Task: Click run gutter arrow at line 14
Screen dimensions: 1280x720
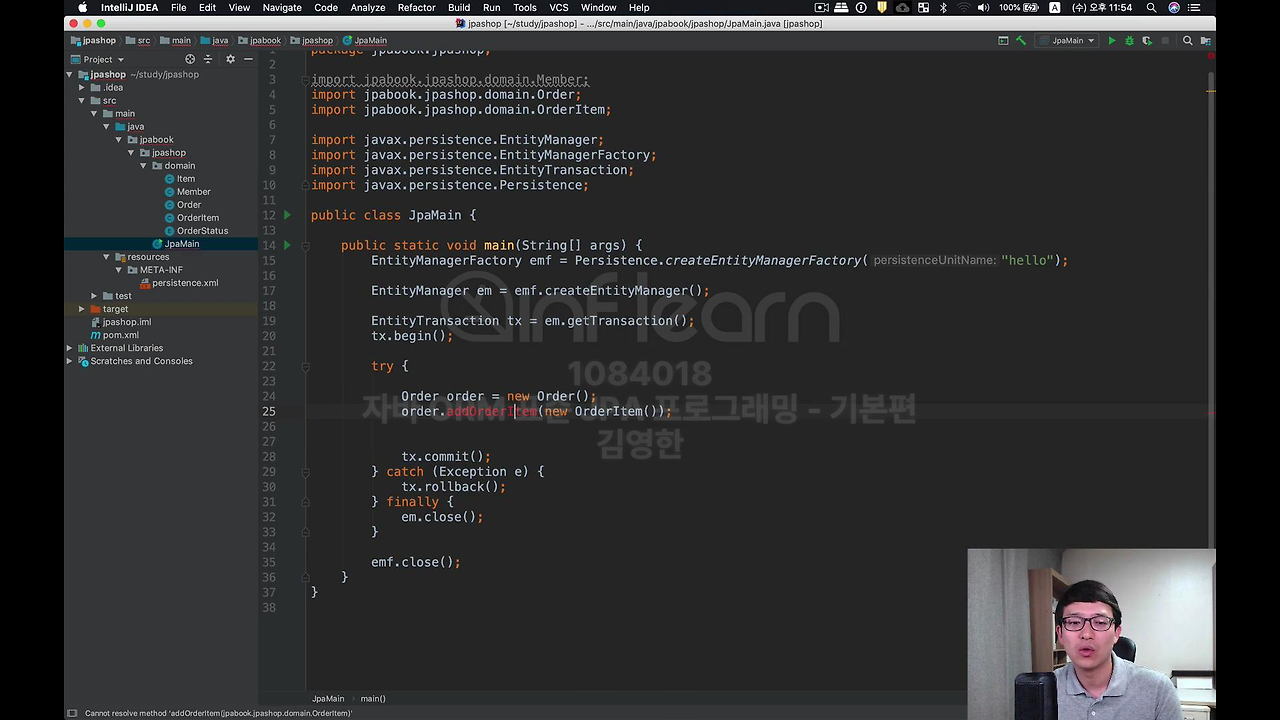Action: [287, 245]
